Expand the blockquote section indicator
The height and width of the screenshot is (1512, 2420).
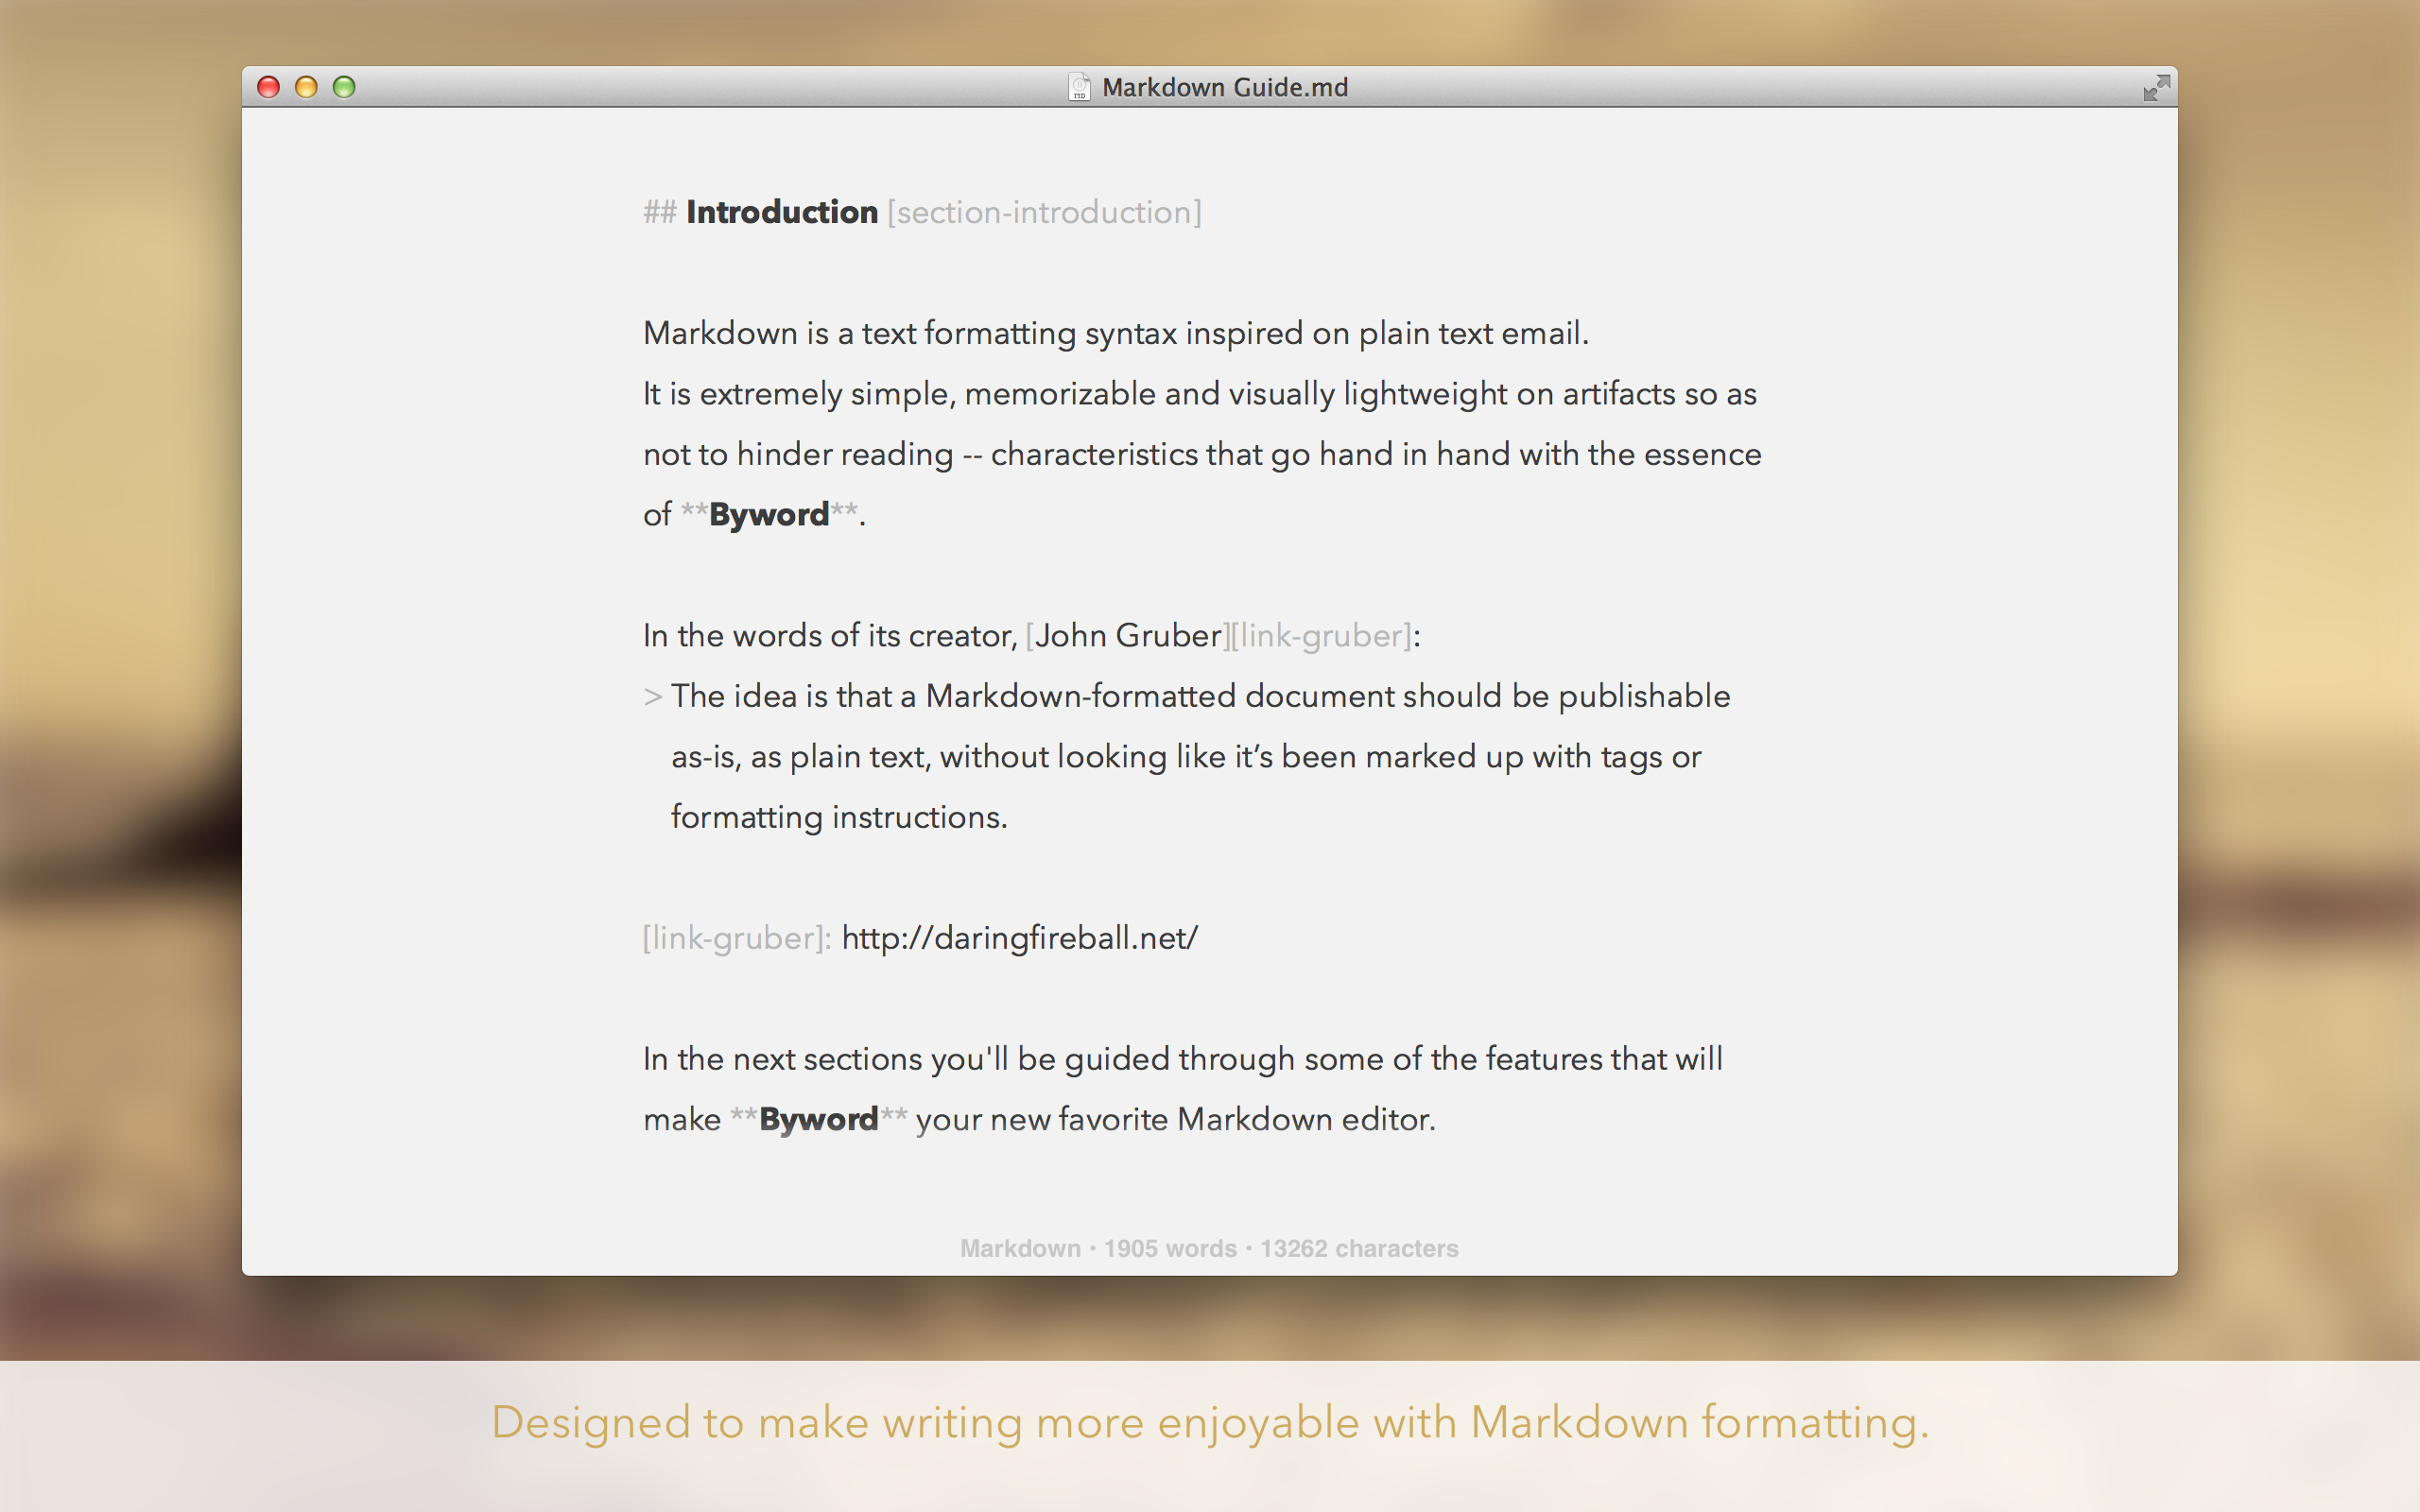coord(651,695)
